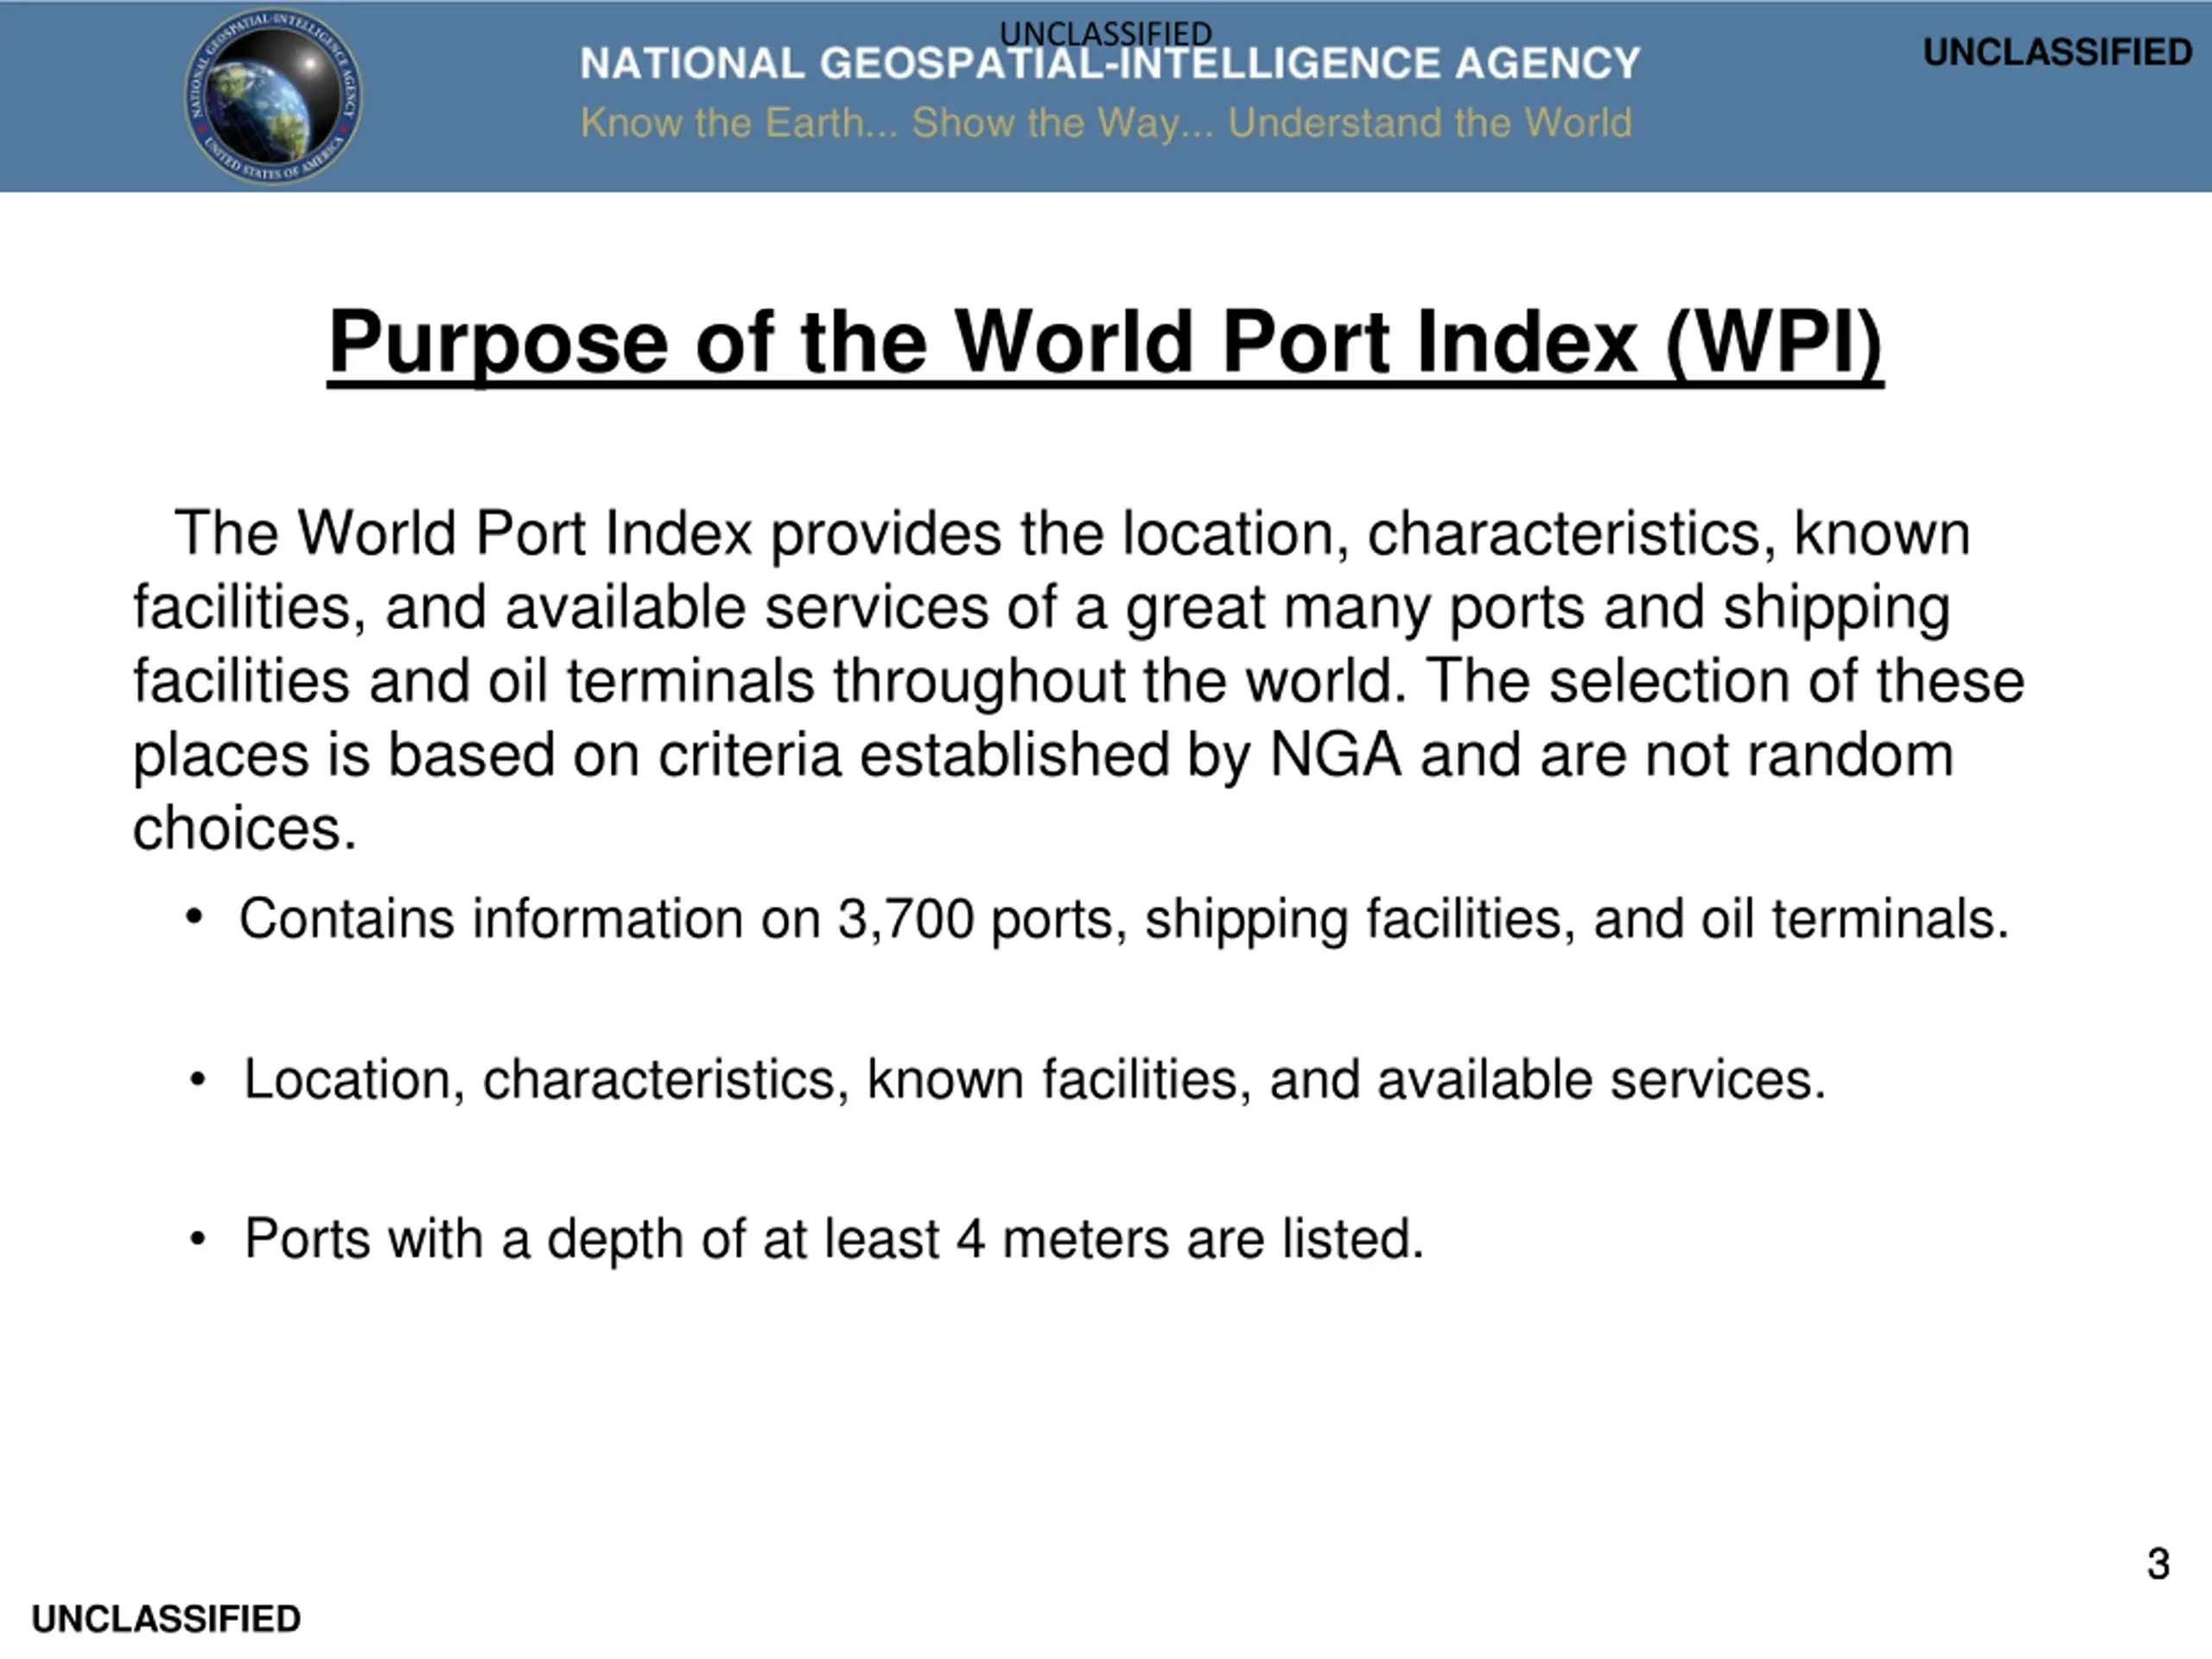Click the bullet 'Contains information on 3,700 ports'
The height and width of the screenshot is (1659, 2212).
[x=1123, y=920]
